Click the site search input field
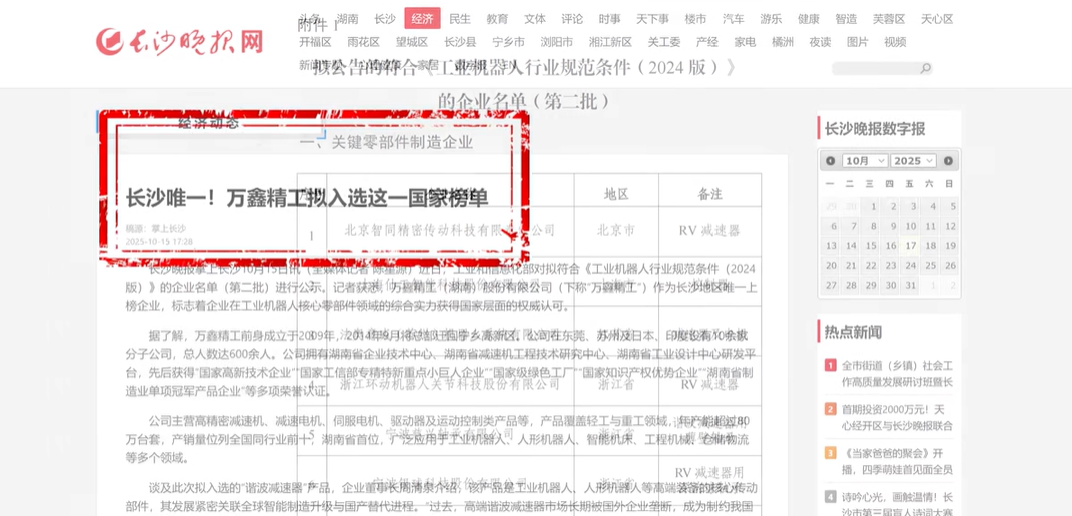The image size is (1072, 516). (875, 68)
